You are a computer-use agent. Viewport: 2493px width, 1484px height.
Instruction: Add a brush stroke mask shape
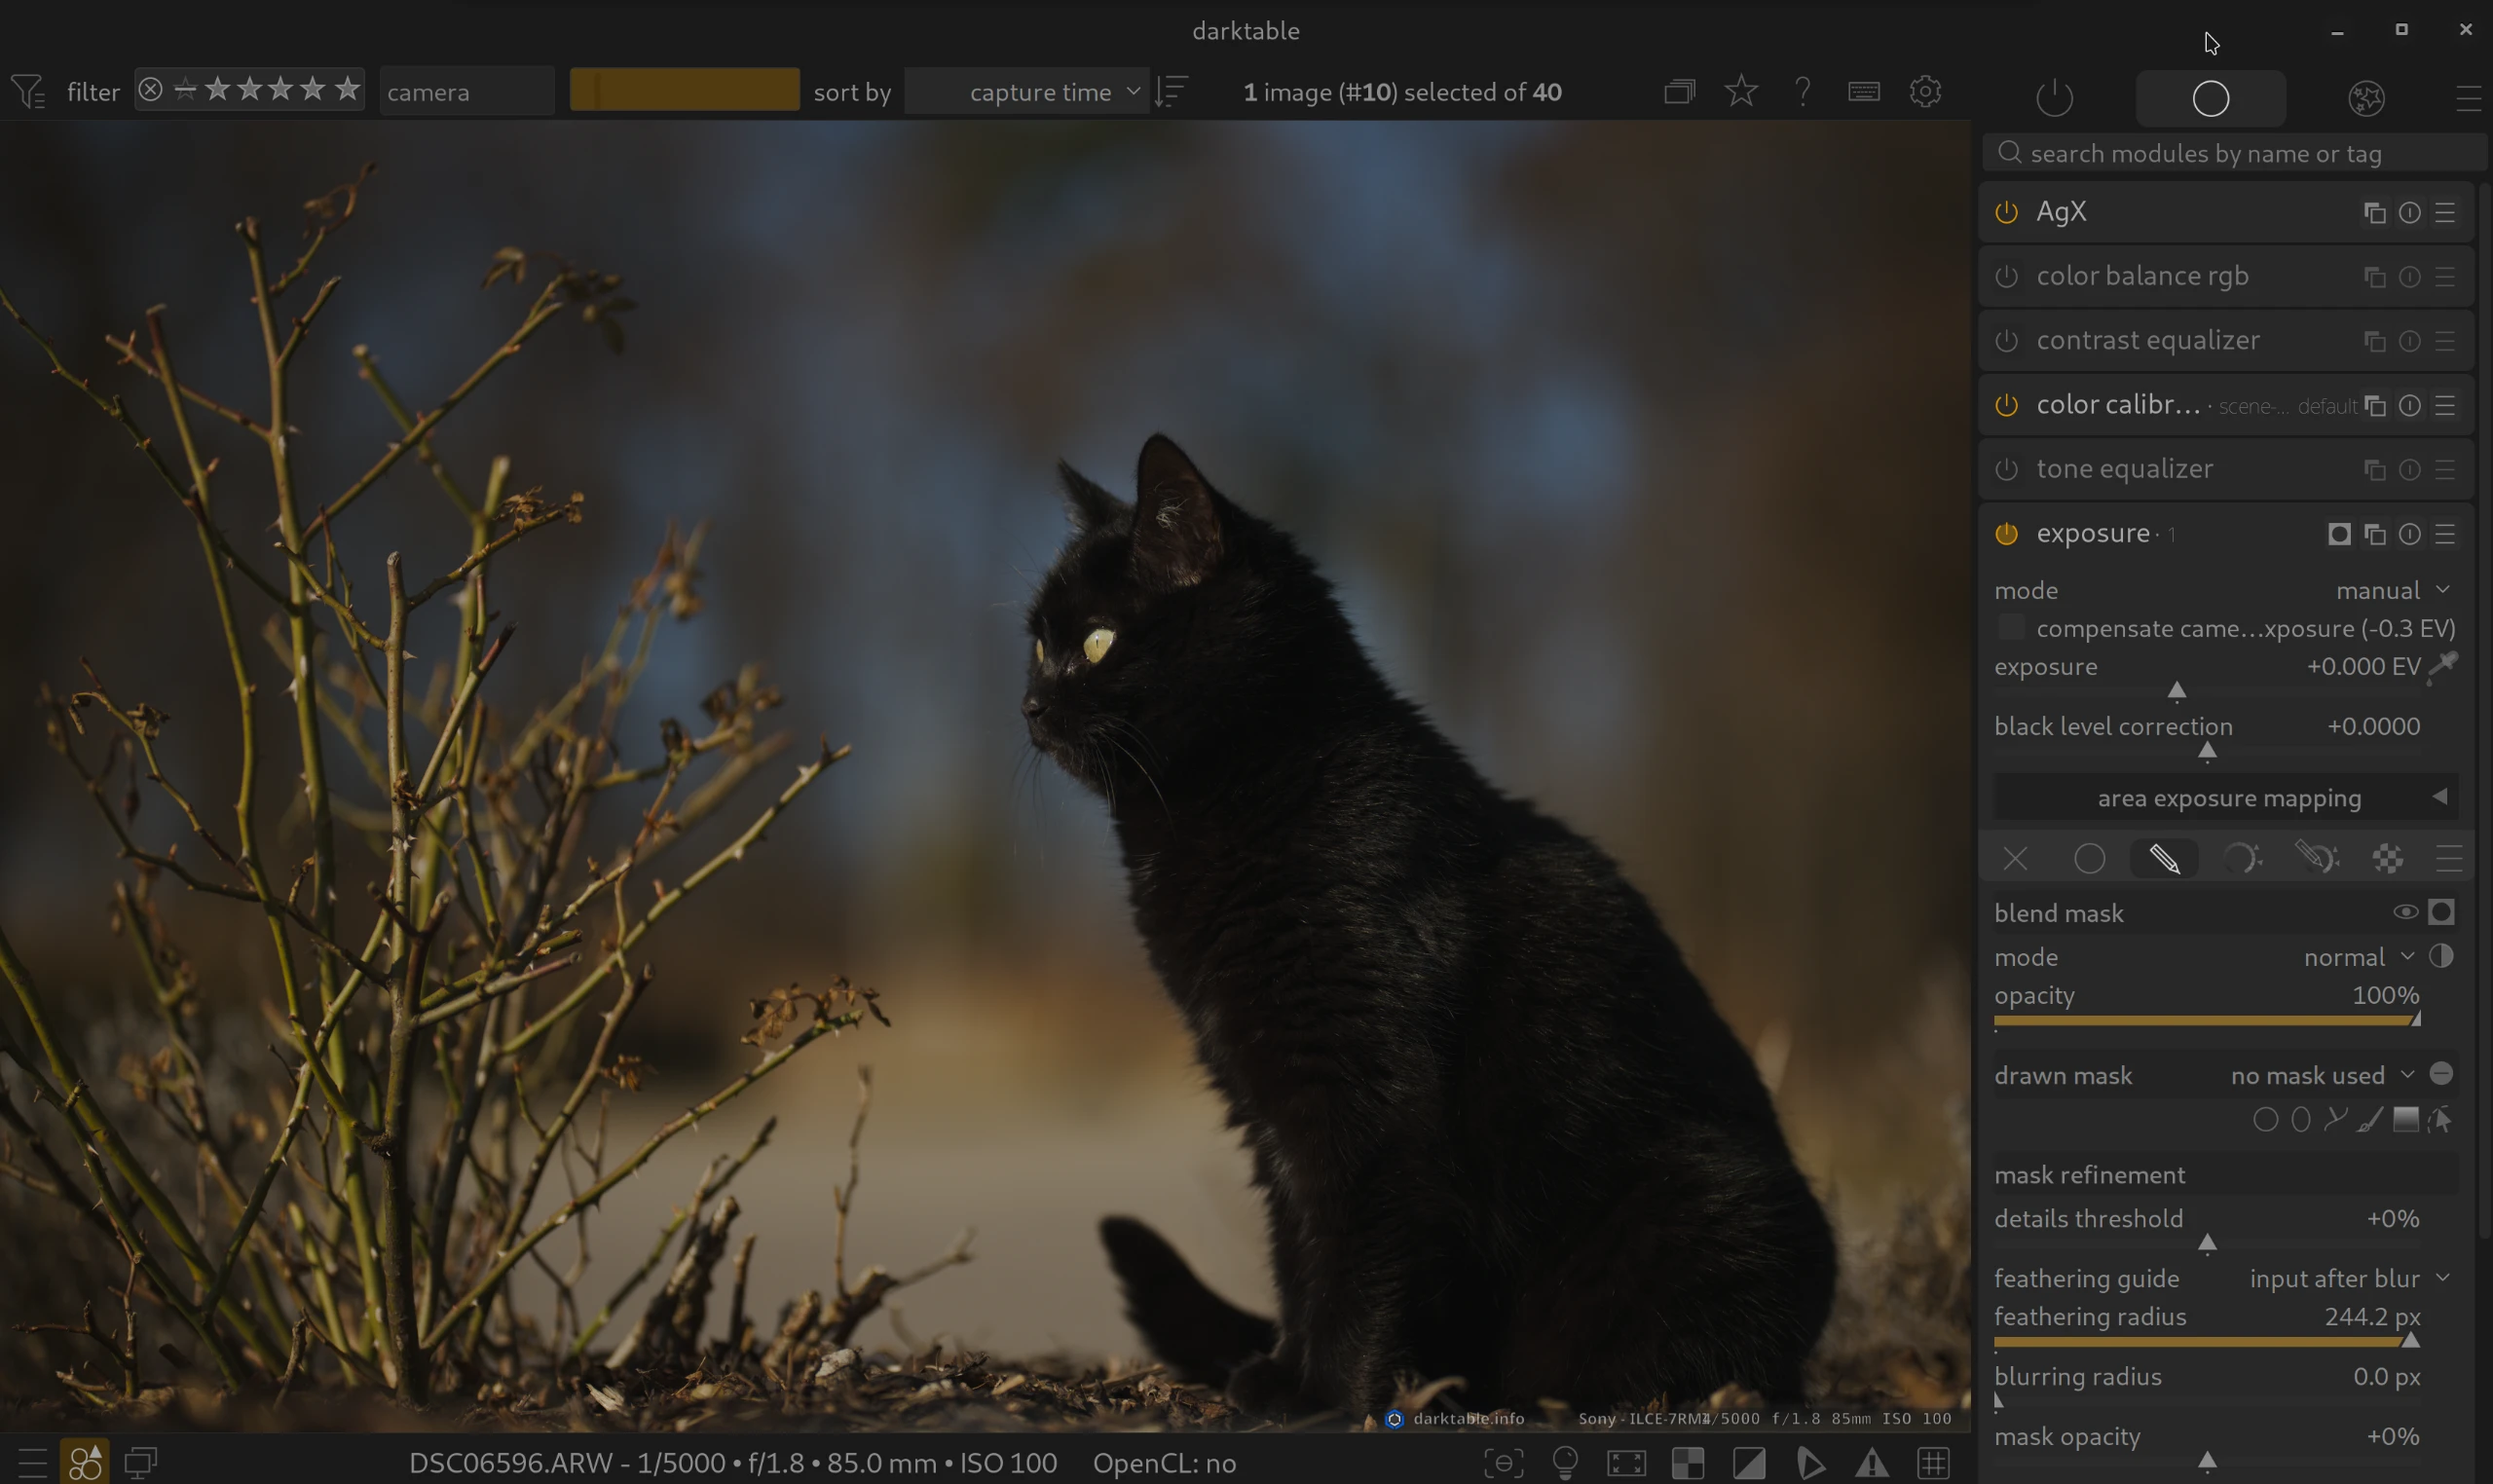(x=2369, y=1120)
